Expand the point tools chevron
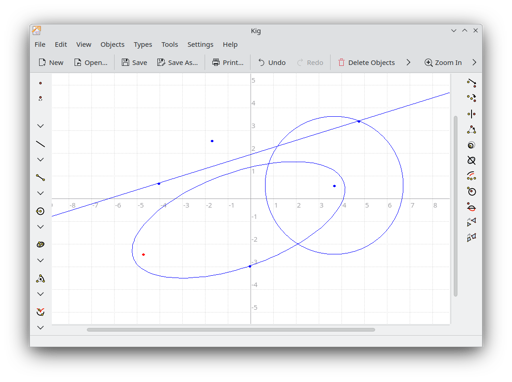 [40, 126]
